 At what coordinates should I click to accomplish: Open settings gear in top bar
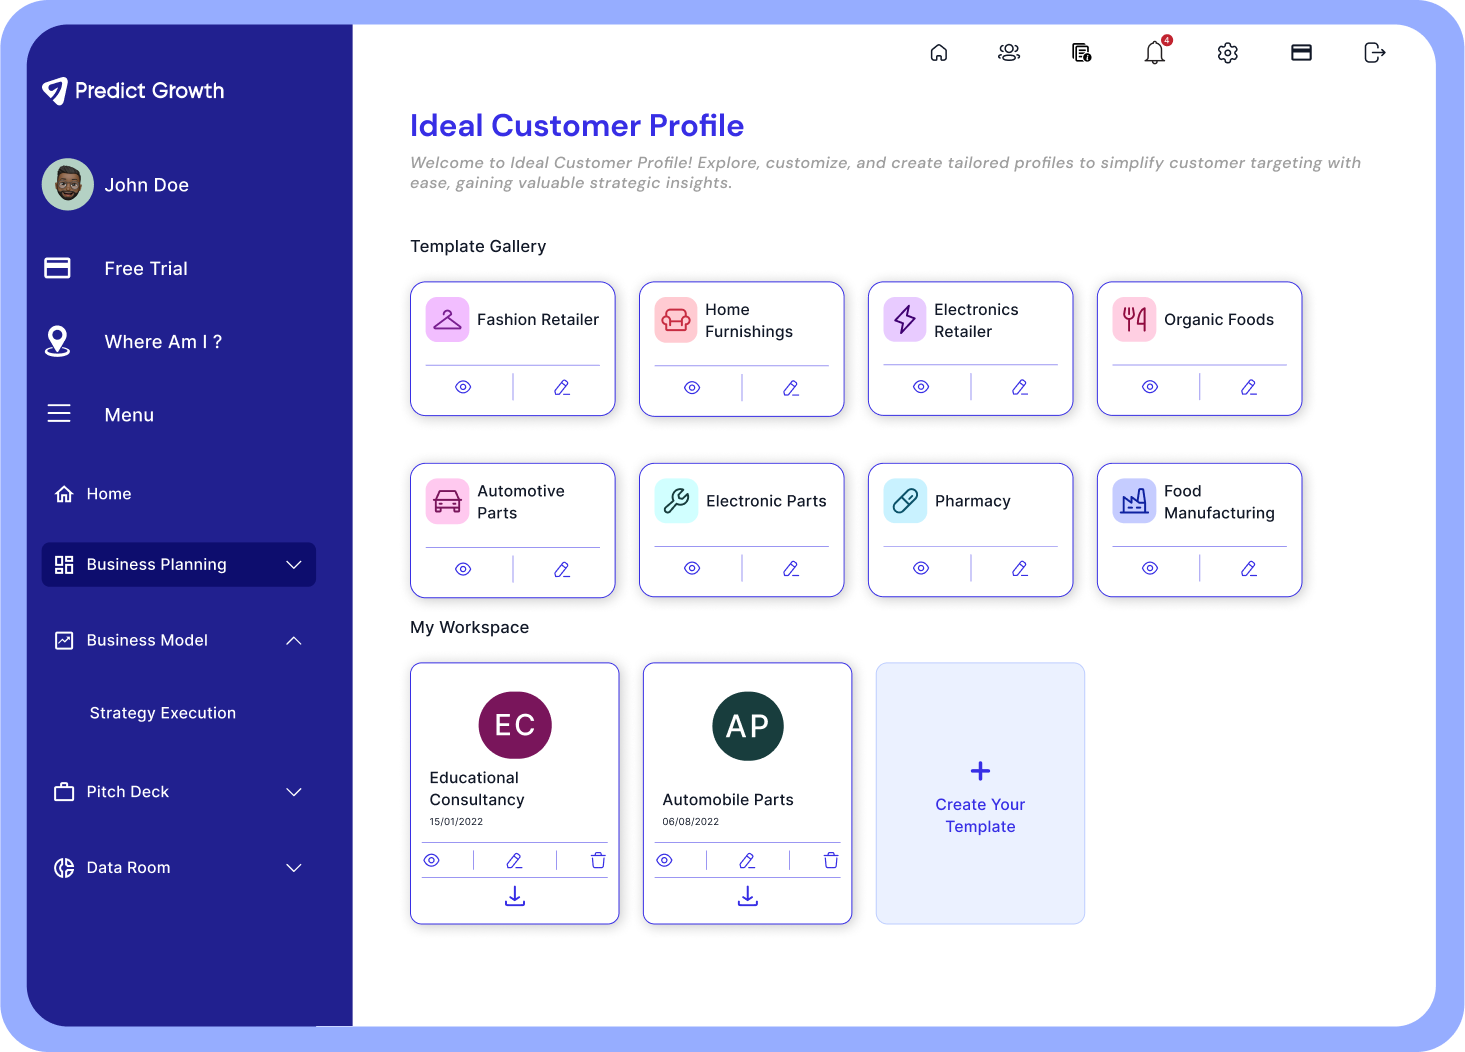tap(1227, 53)
